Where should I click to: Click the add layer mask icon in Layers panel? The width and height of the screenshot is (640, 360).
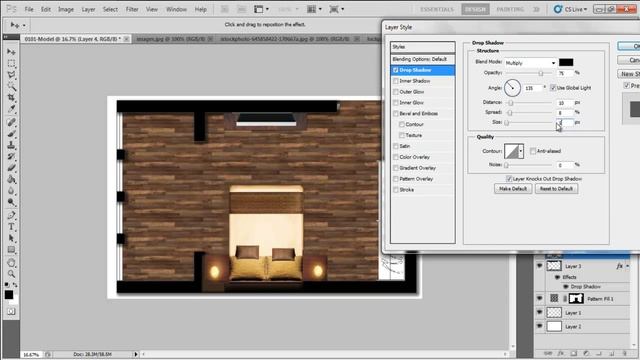point(573,353)
